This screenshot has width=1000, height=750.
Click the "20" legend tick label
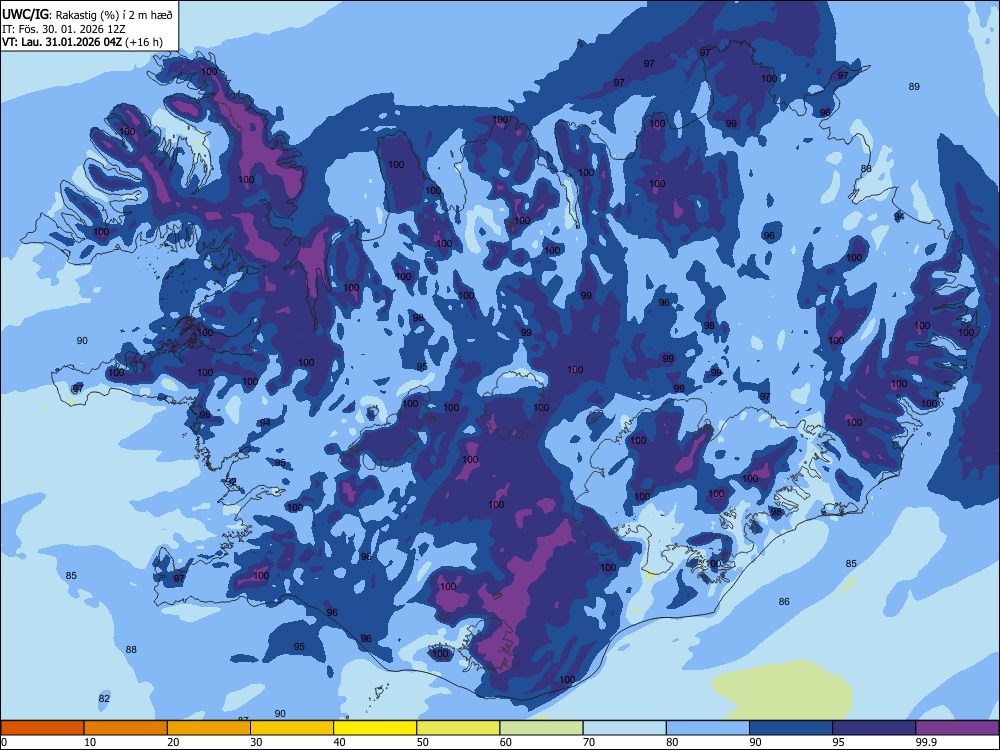click(x=173, y=742)
